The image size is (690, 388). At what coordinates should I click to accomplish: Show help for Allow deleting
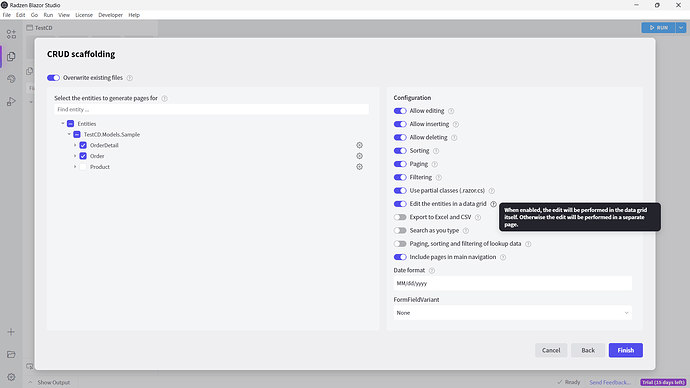[454, 138]
